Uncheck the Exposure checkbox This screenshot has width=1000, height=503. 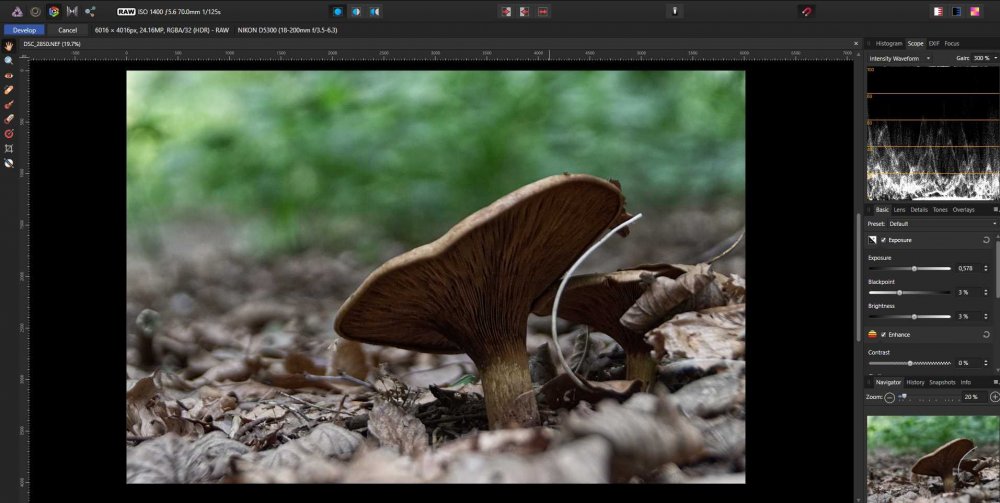click(x=884, y=241)
